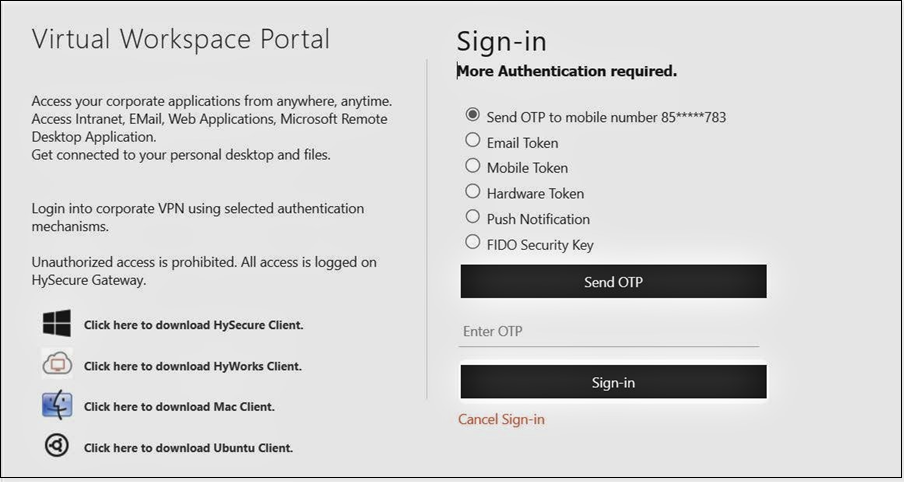Viewport: 904px width, 482px height.
Task: Click the Windows logo icon for HySecure
Action: pyautogui.click(x=57, y=323)
